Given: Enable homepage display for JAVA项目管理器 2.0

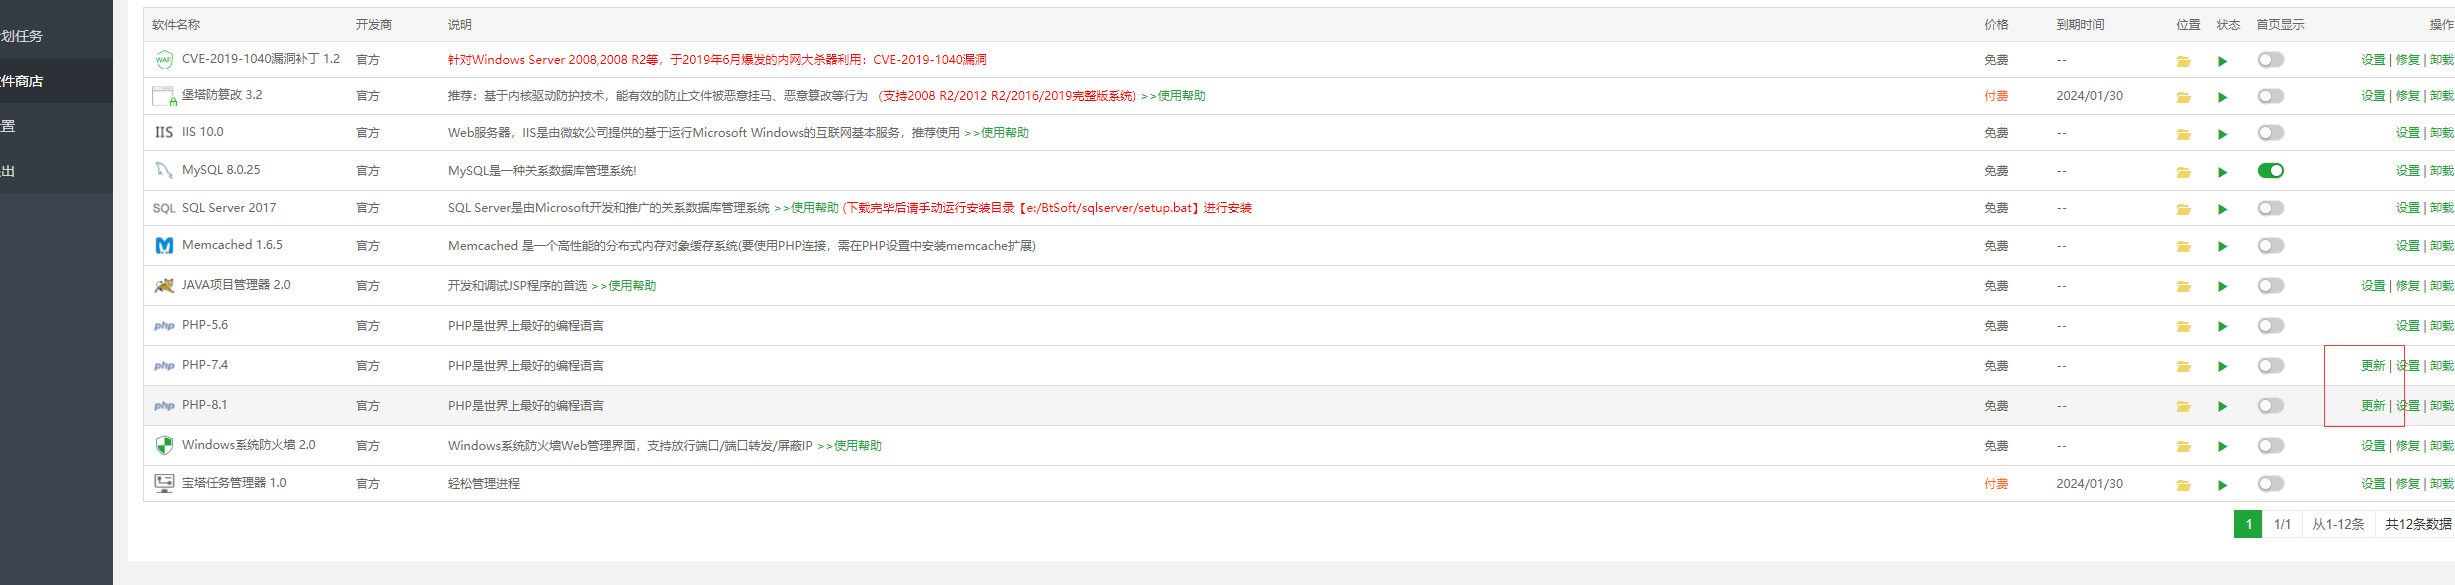Looking at the screenshot, I should (2270, 285).
